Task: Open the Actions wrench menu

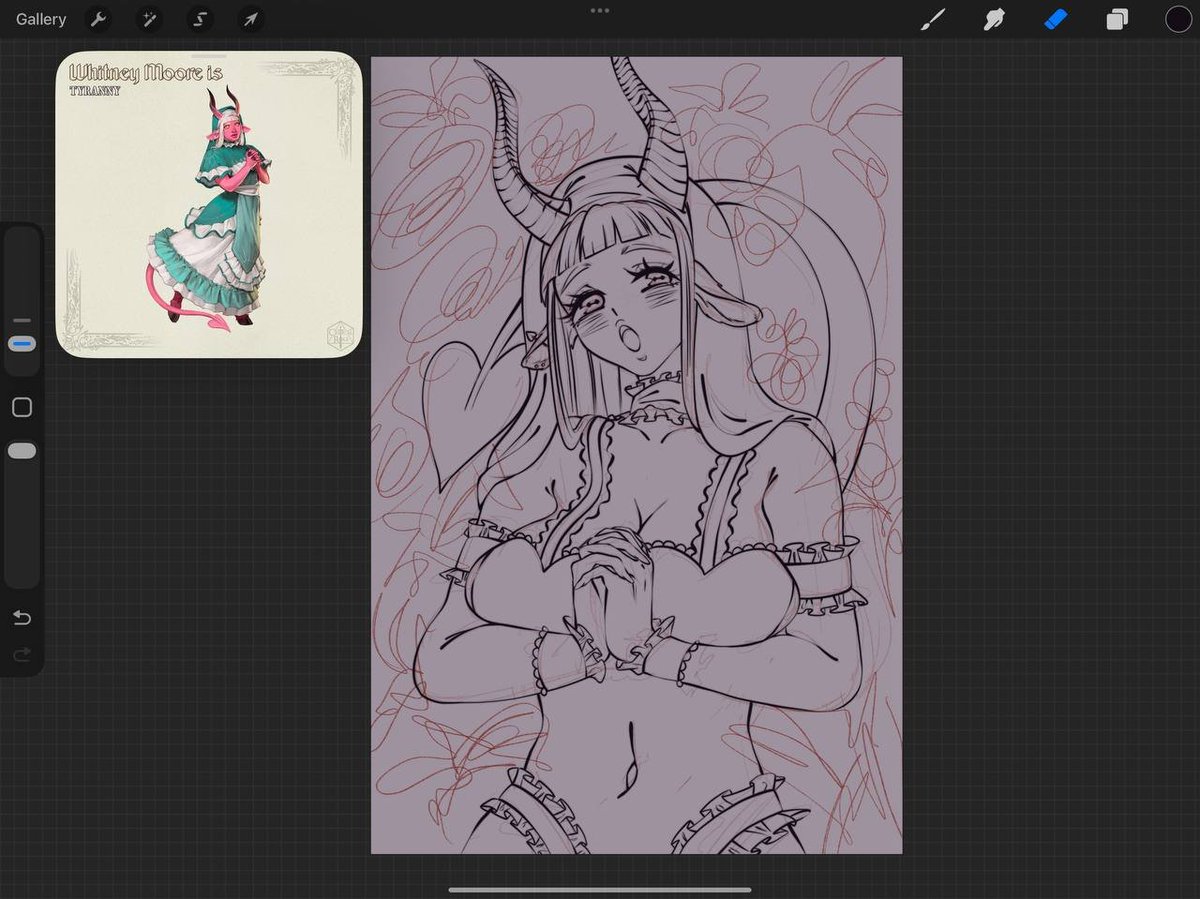Action: 98,19
